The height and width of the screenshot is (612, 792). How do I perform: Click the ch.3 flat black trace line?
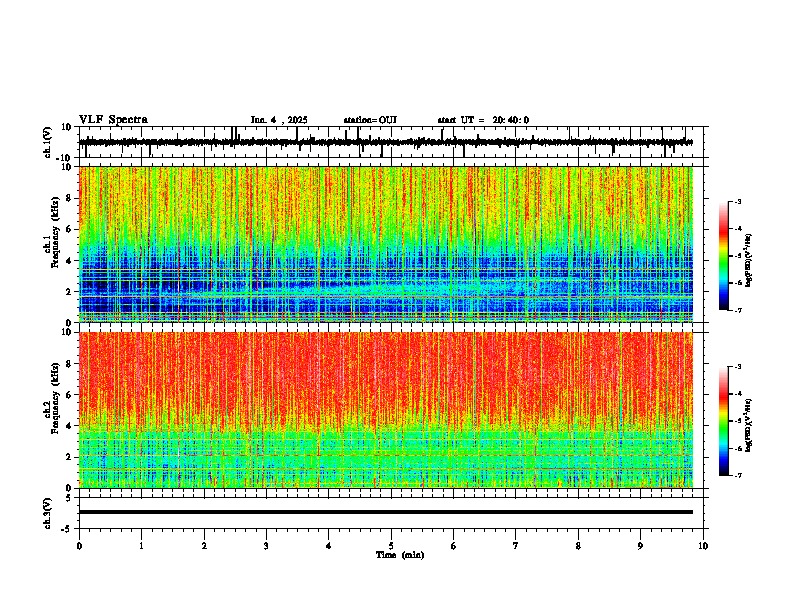(x=386, y=512)
